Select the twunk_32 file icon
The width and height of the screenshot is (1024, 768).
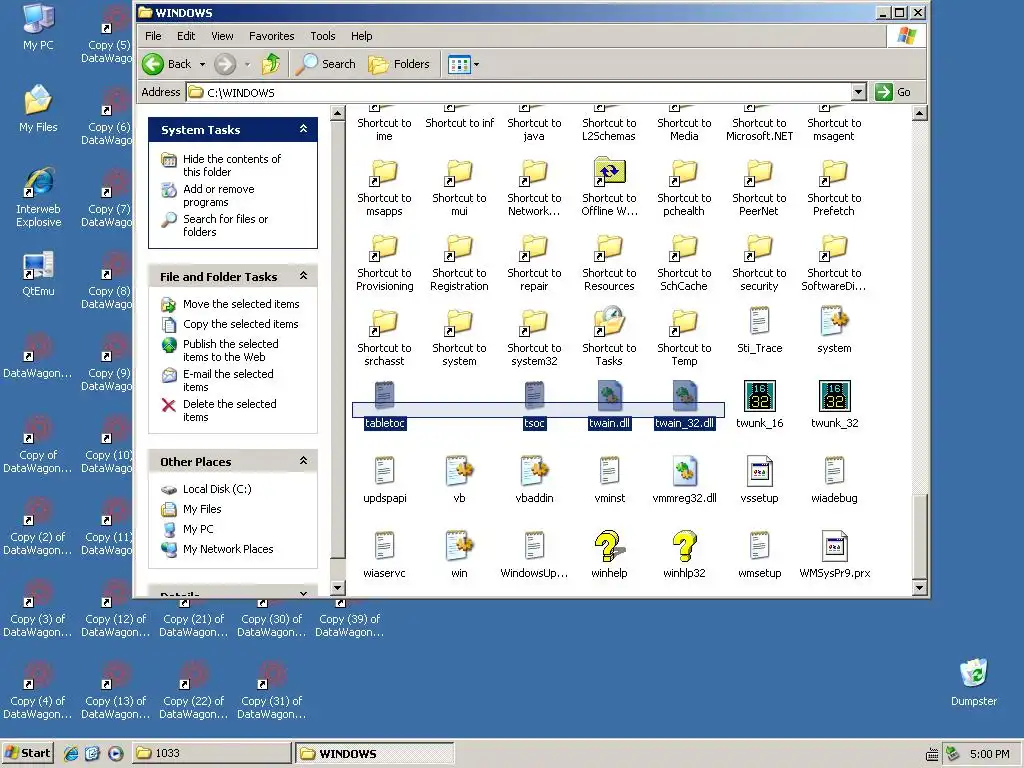[835, 396]
